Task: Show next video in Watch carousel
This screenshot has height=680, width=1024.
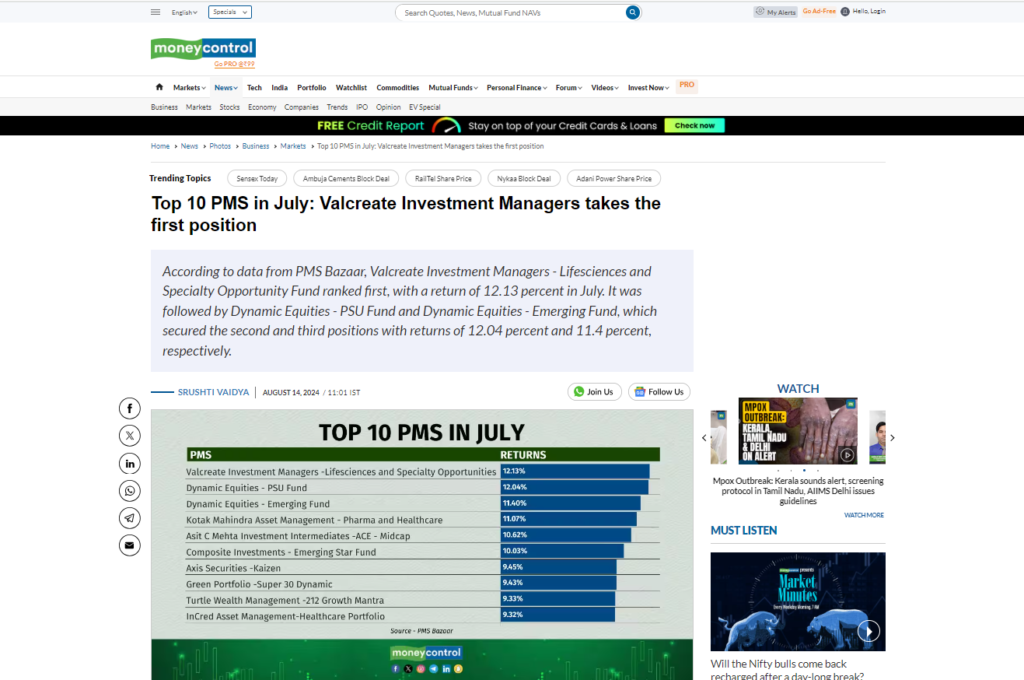Action: pyautogui.click(x=892, y=437)
